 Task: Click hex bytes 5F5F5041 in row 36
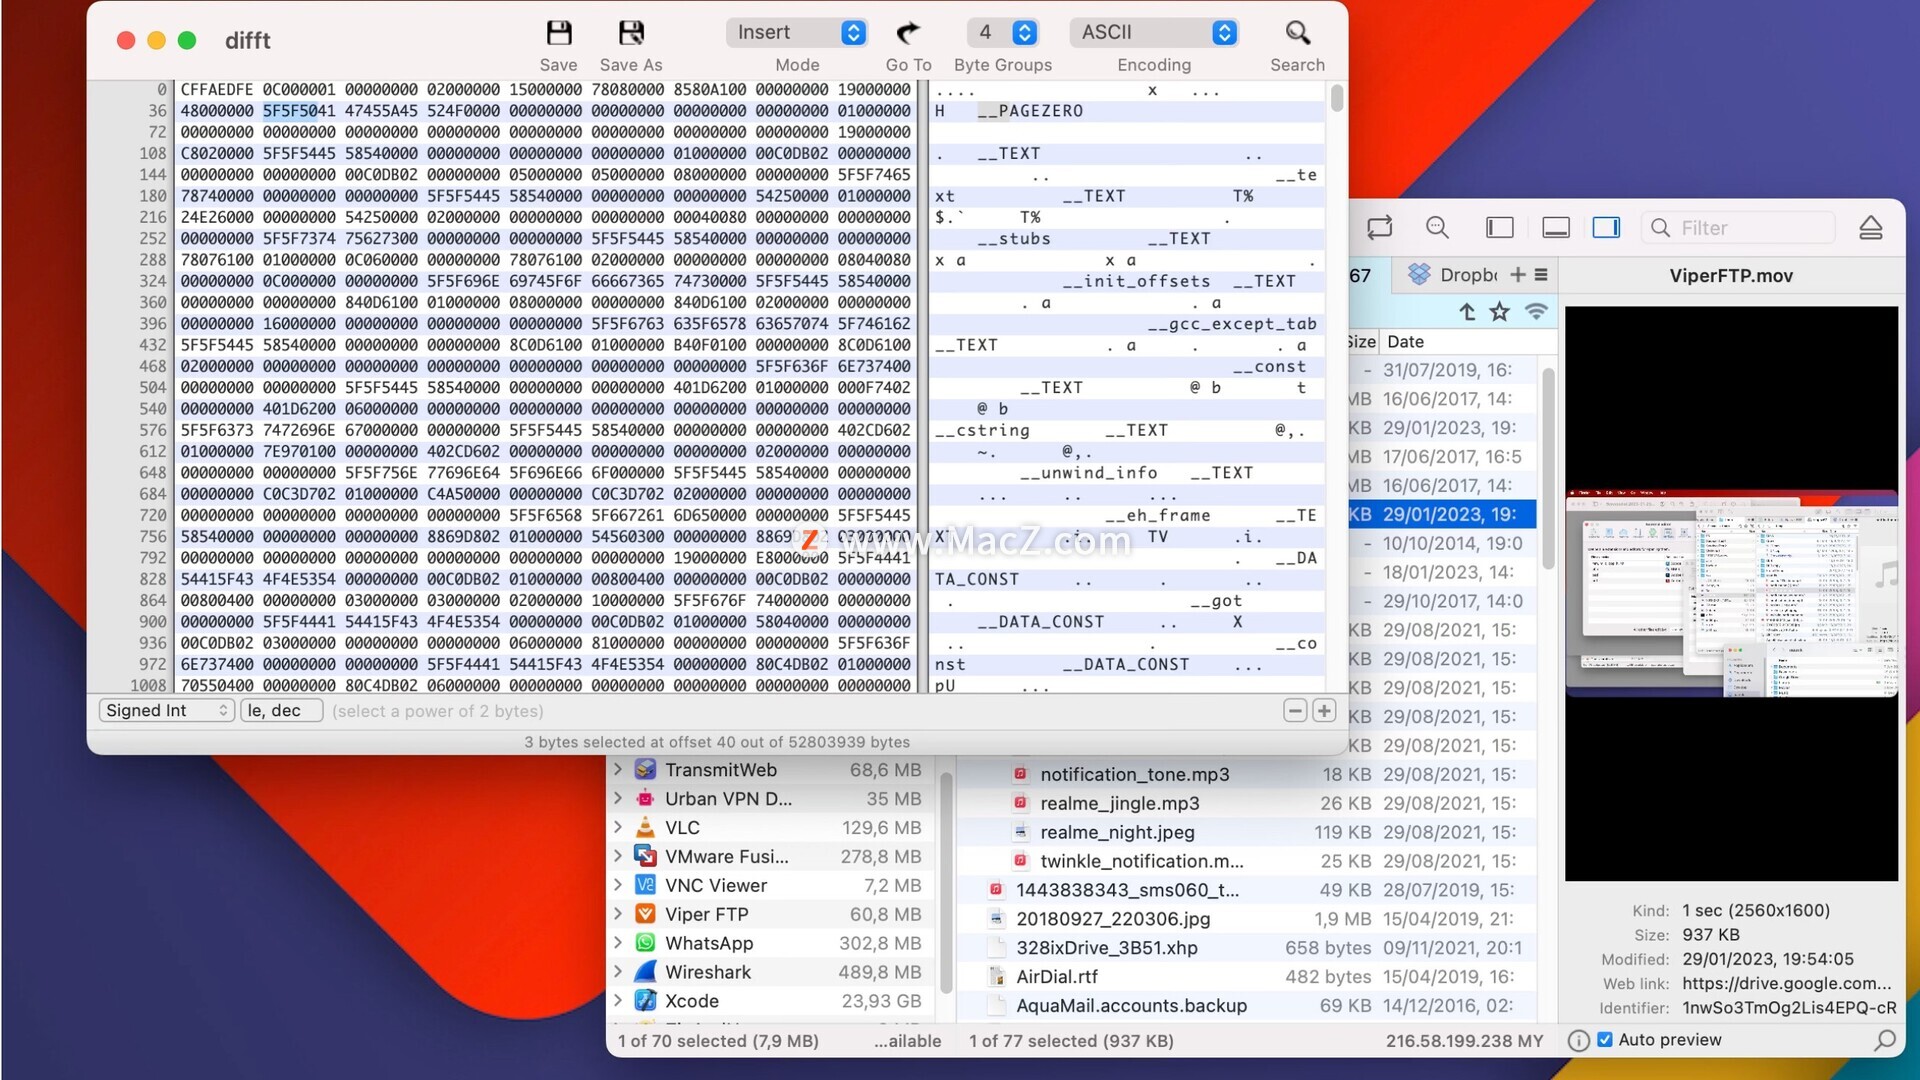tap(299, 111)
